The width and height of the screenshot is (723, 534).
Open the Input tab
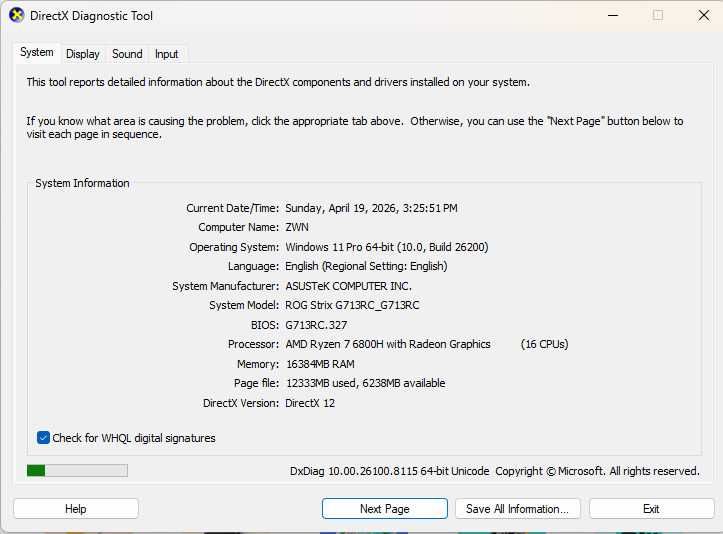[166, 54]
